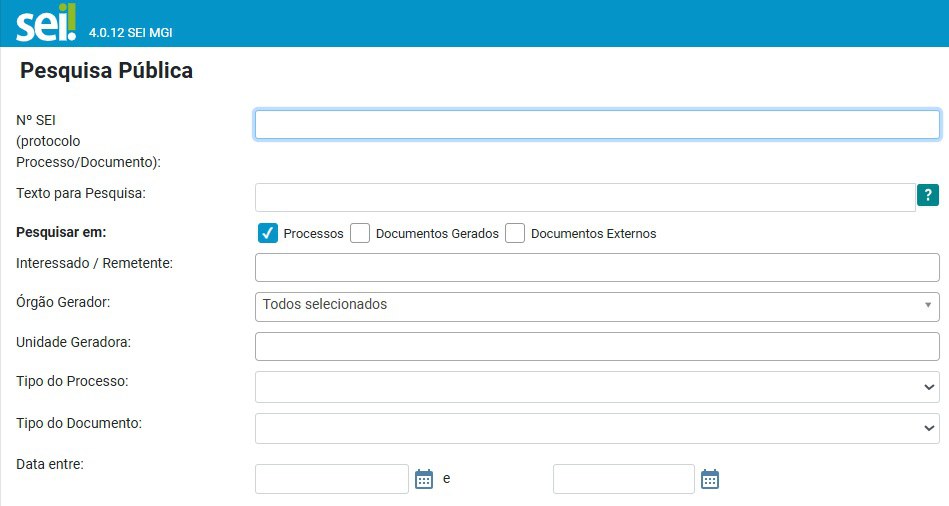Click the second date field after "e"
Image resolution: width=949 pixels, height=506 pixels.
click(x=623, y=479)
